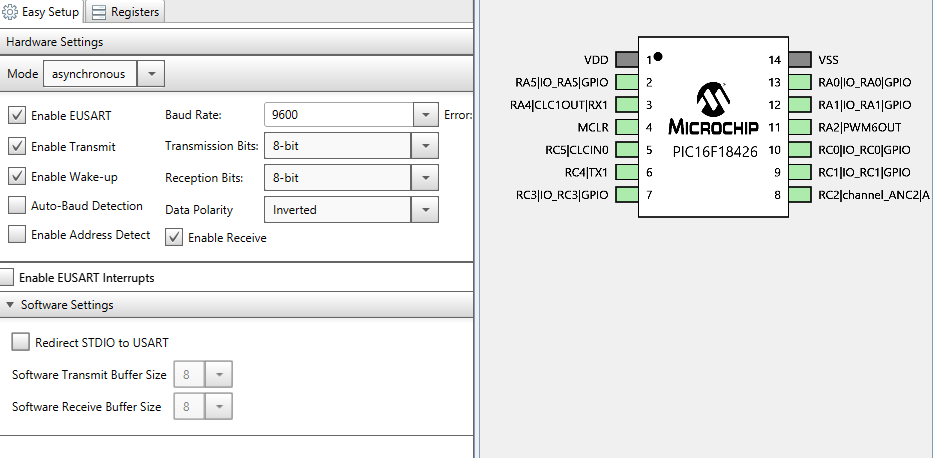
Task: Click the RA5|IO_RA5|GPIO label
Action: click(562, 83)
